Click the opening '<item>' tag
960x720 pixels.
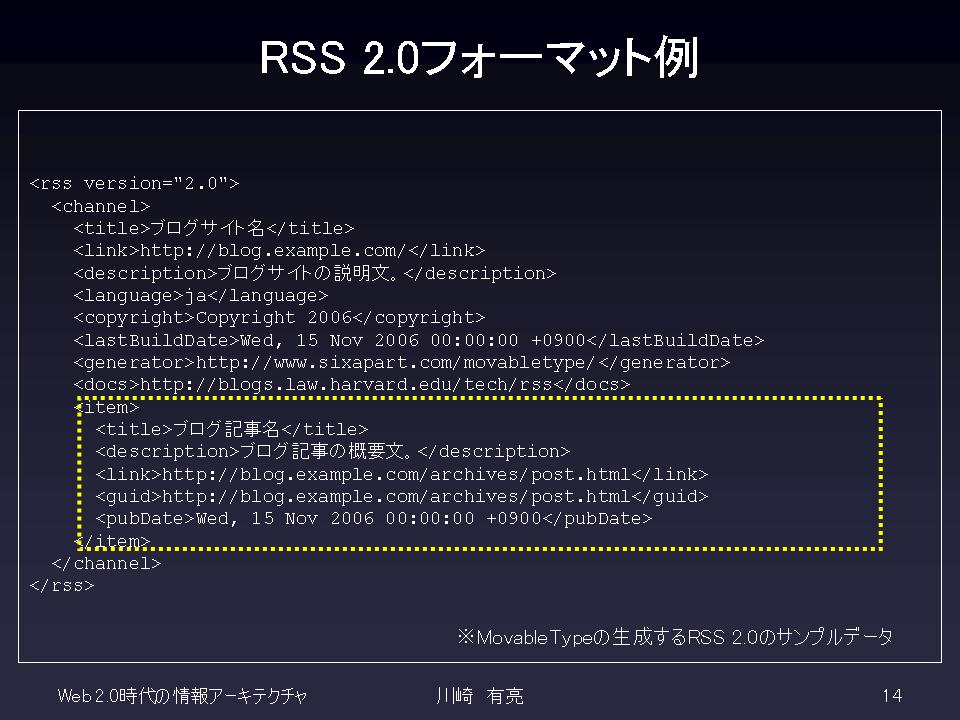pos(107,407)
